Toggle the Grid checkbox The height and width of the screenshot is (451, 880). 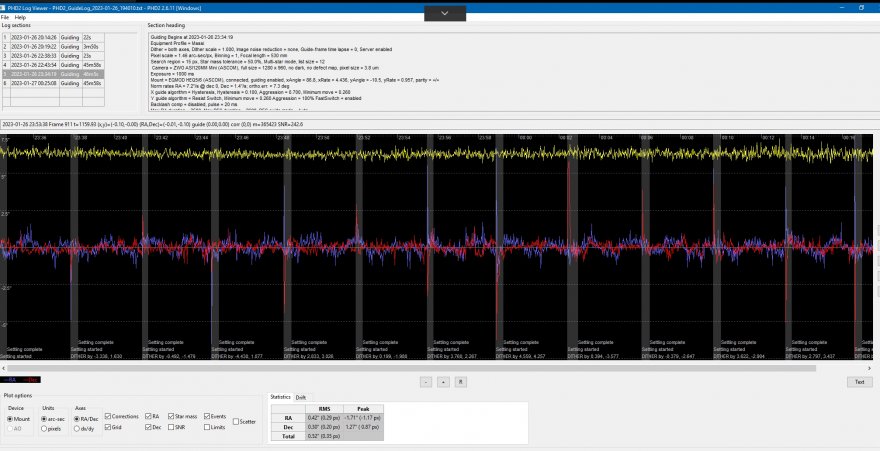(108, 427)
